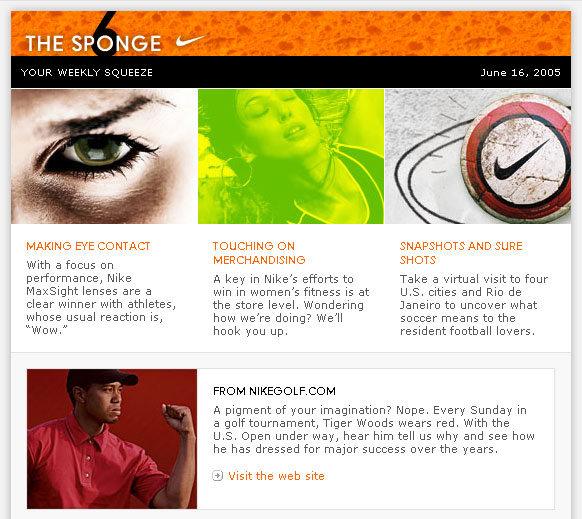Open the Visit the web site link
582x519 pixels.
276,476
